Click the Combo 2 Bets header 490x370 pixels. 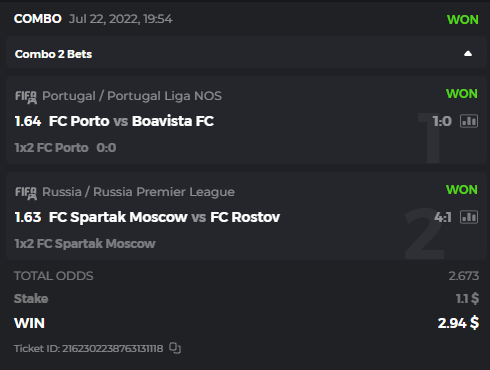tap(246, 54)
